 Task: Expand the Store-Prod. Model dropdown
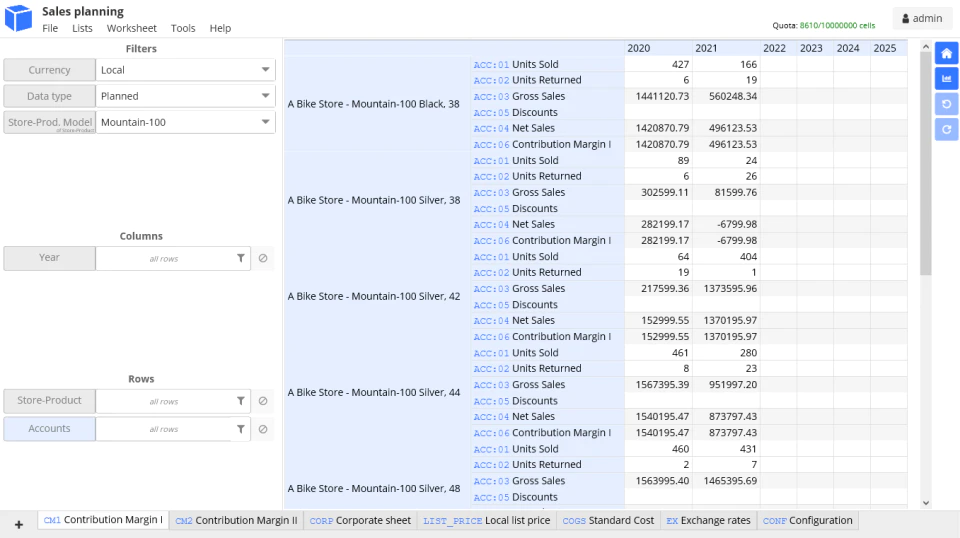265,122
